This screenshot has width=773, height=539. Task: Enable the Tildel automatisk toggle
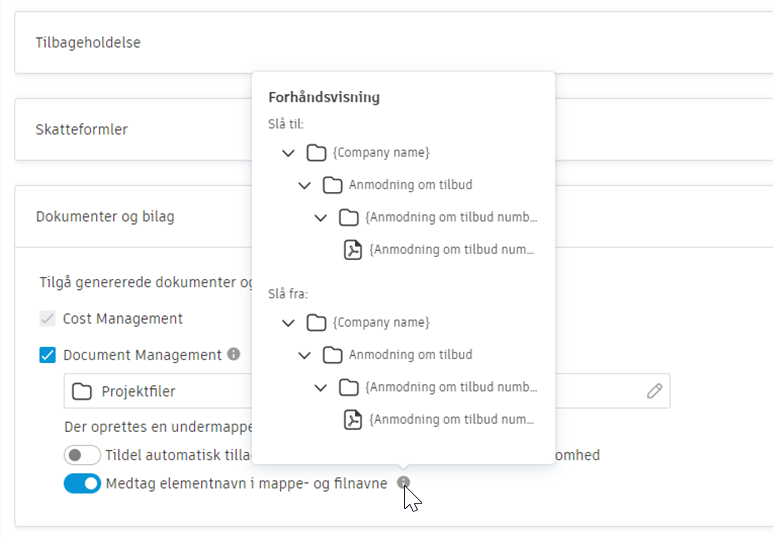coord(82,455)
